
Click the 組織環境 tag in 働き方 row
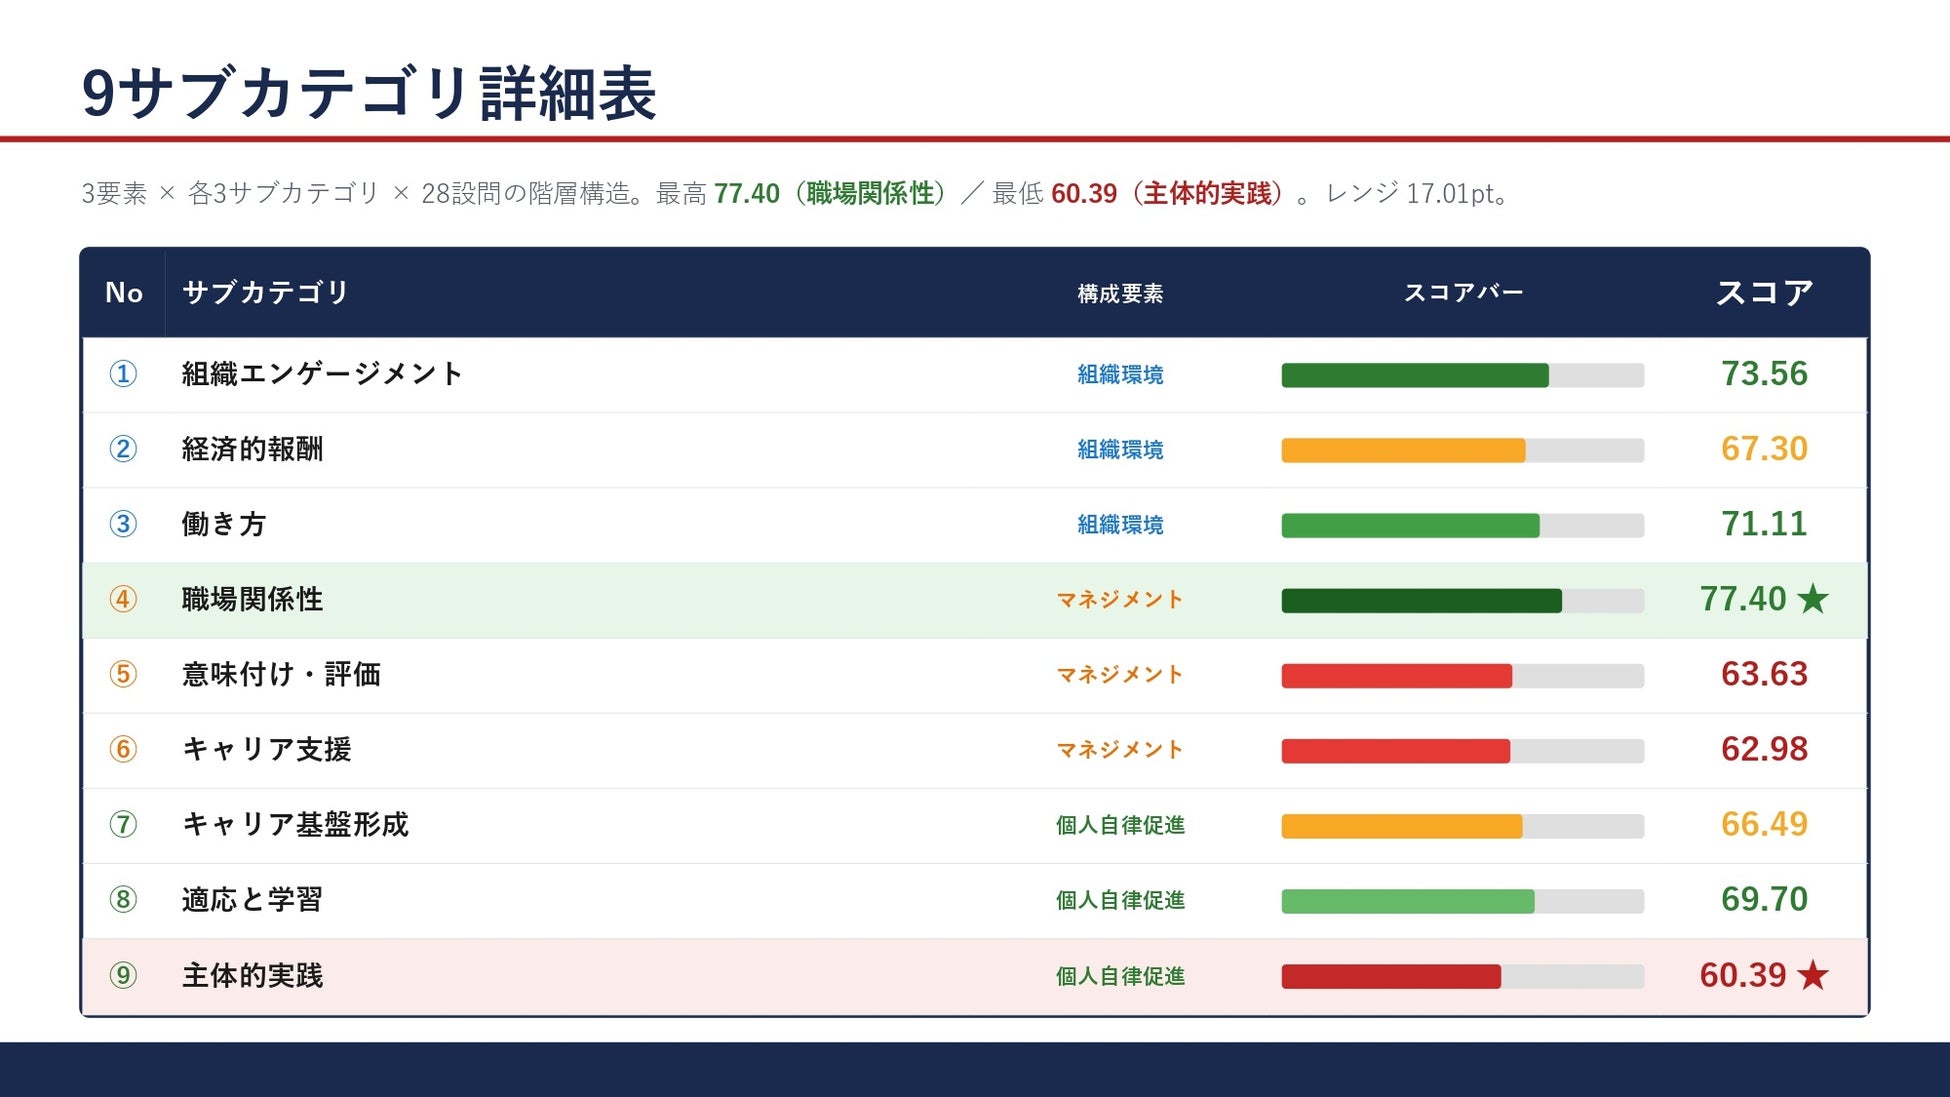pyautogui.click(x=1120, y=524)
